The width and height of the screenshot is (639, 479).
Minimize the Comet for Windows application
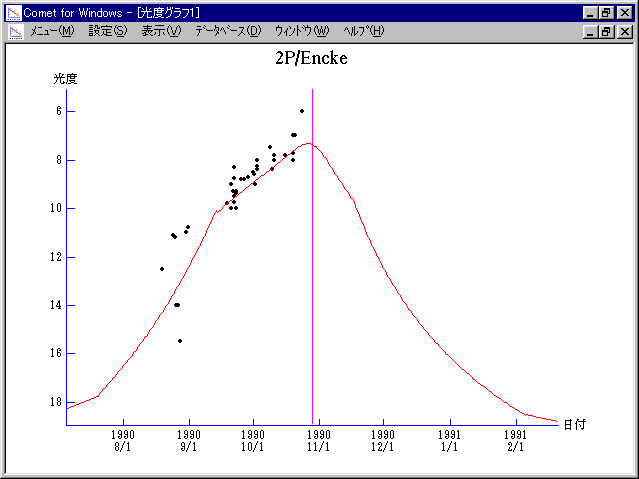coord(590,13)
